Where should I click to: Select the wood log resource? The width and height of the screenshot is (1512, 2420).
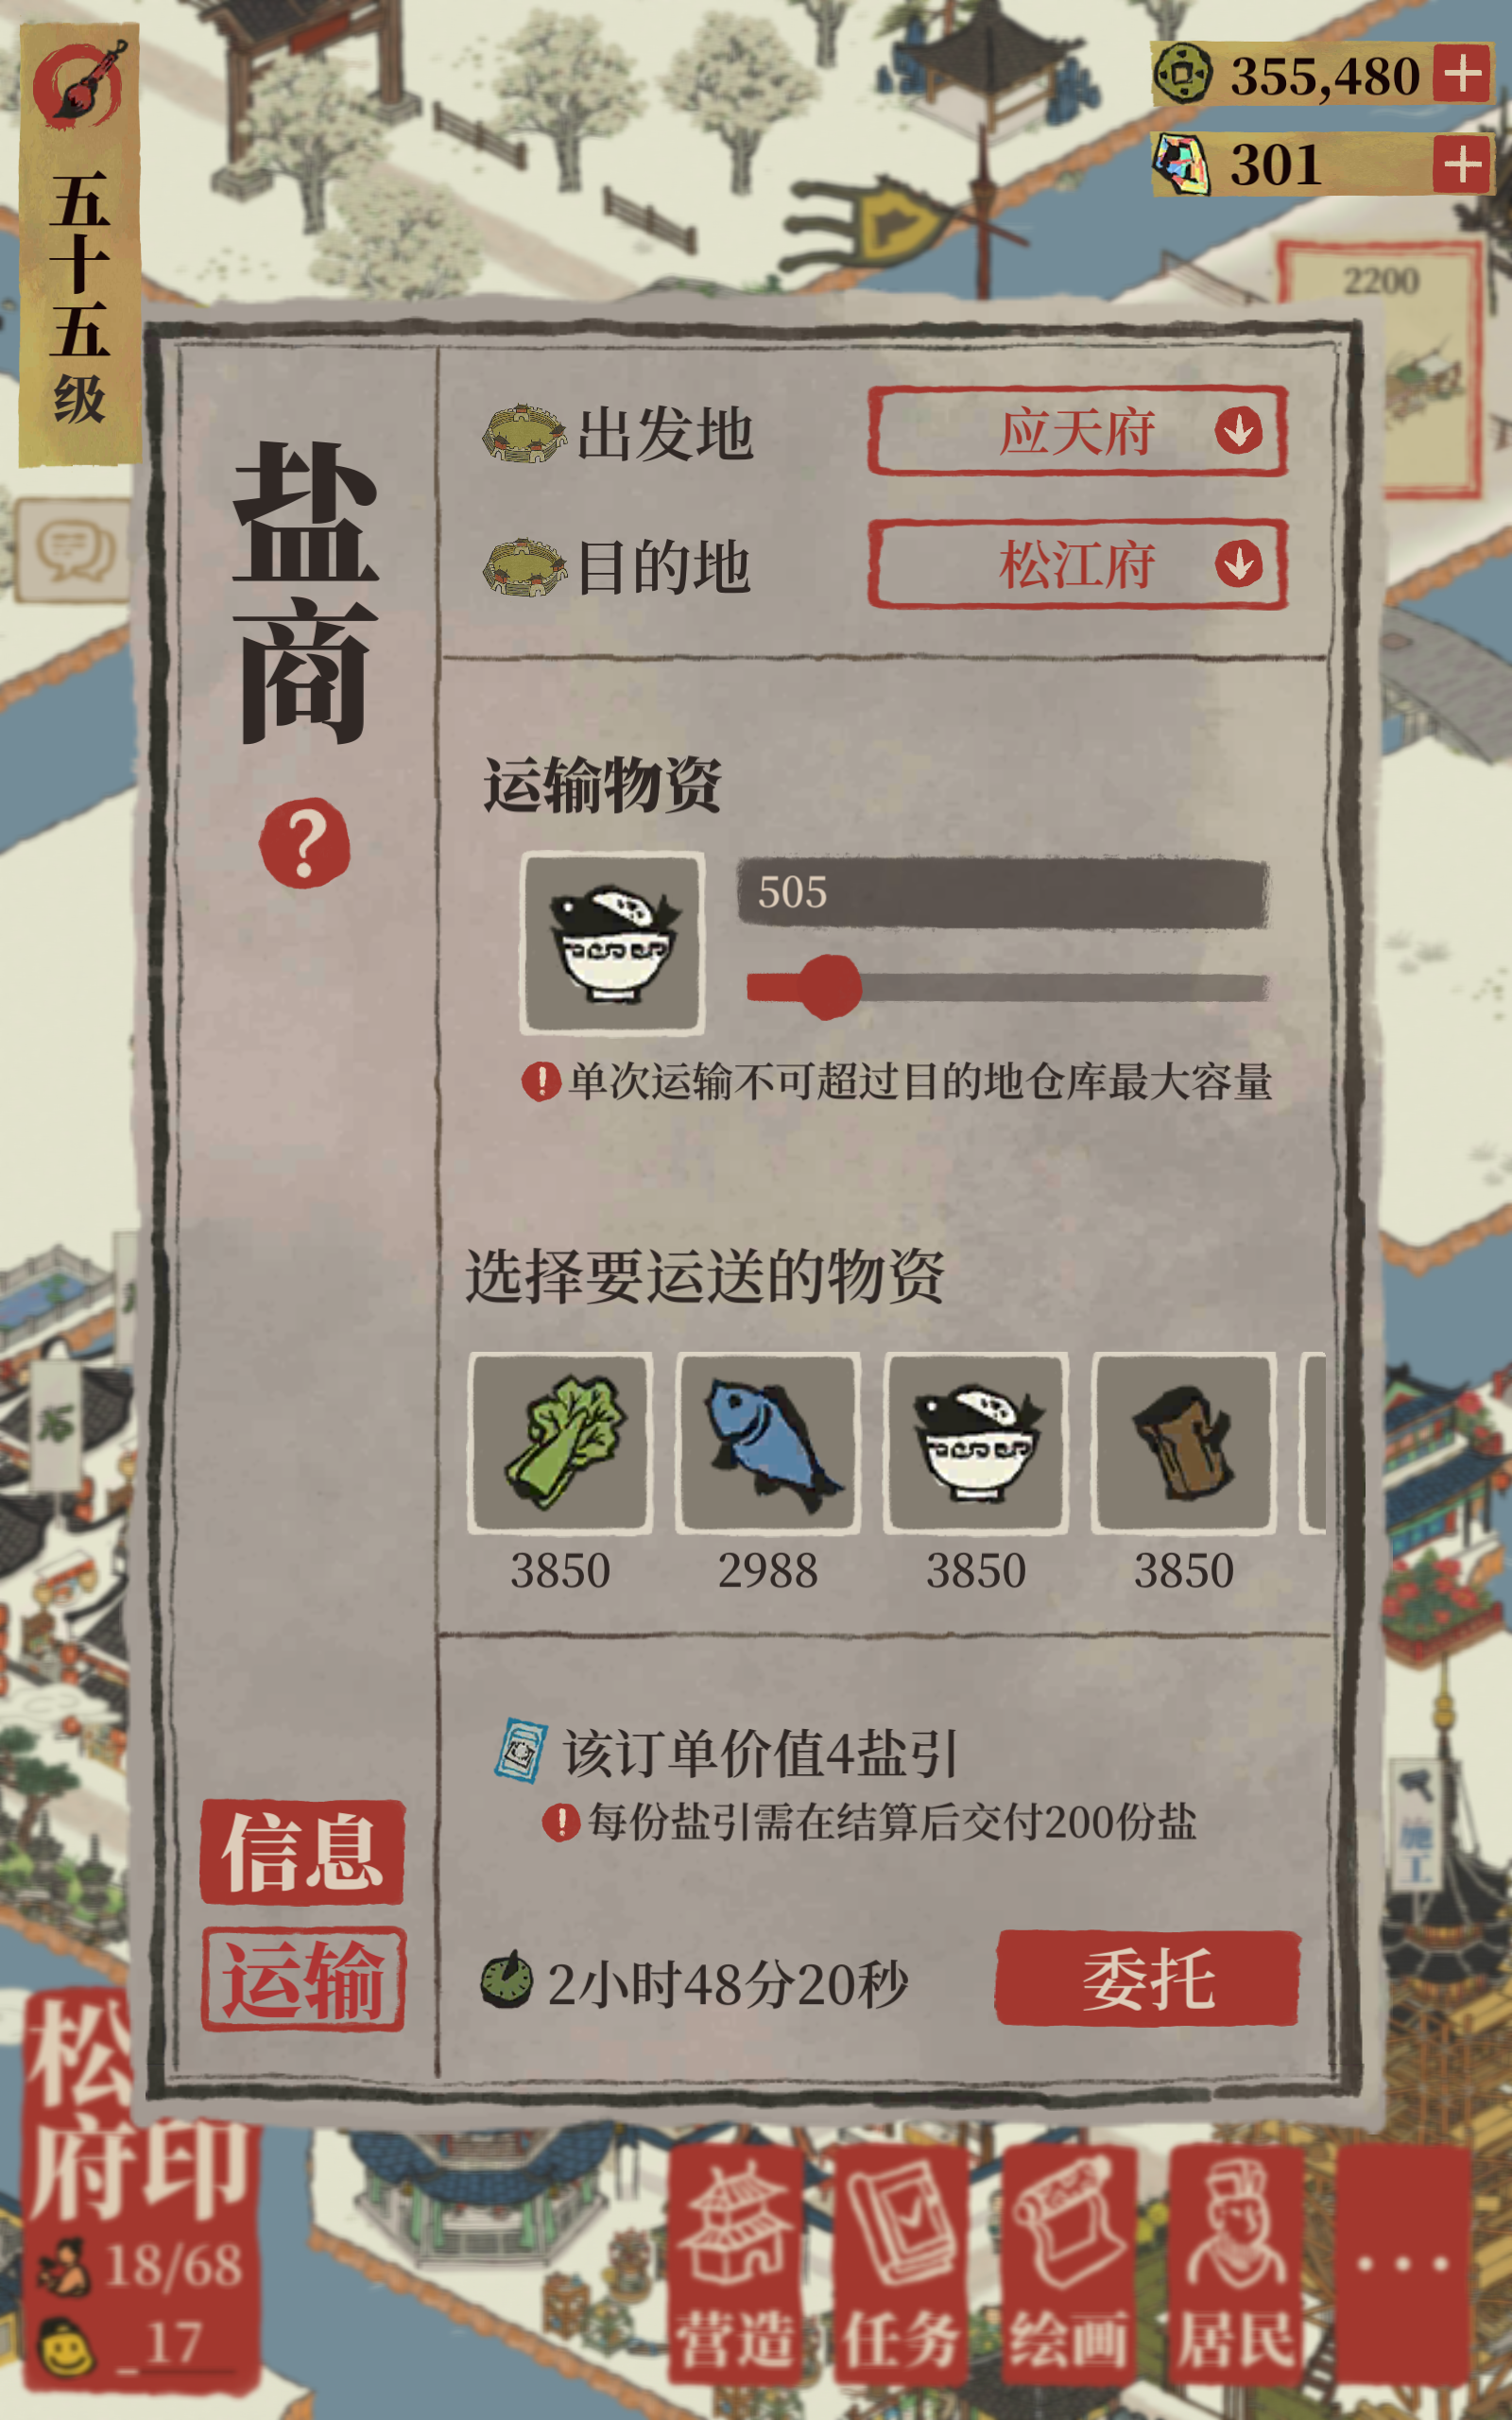pyautogui.click(x=1184, y=1442)
